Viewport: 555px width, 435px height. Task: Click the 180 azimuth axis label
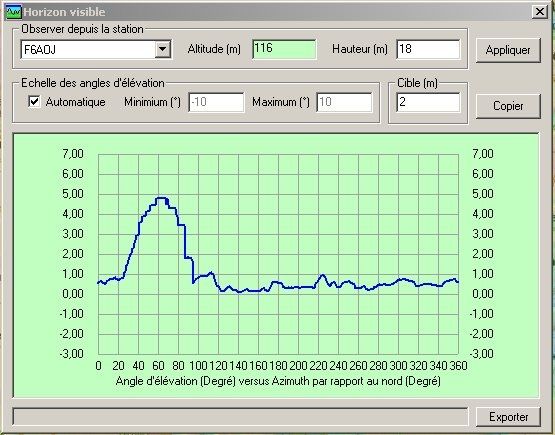278,365
